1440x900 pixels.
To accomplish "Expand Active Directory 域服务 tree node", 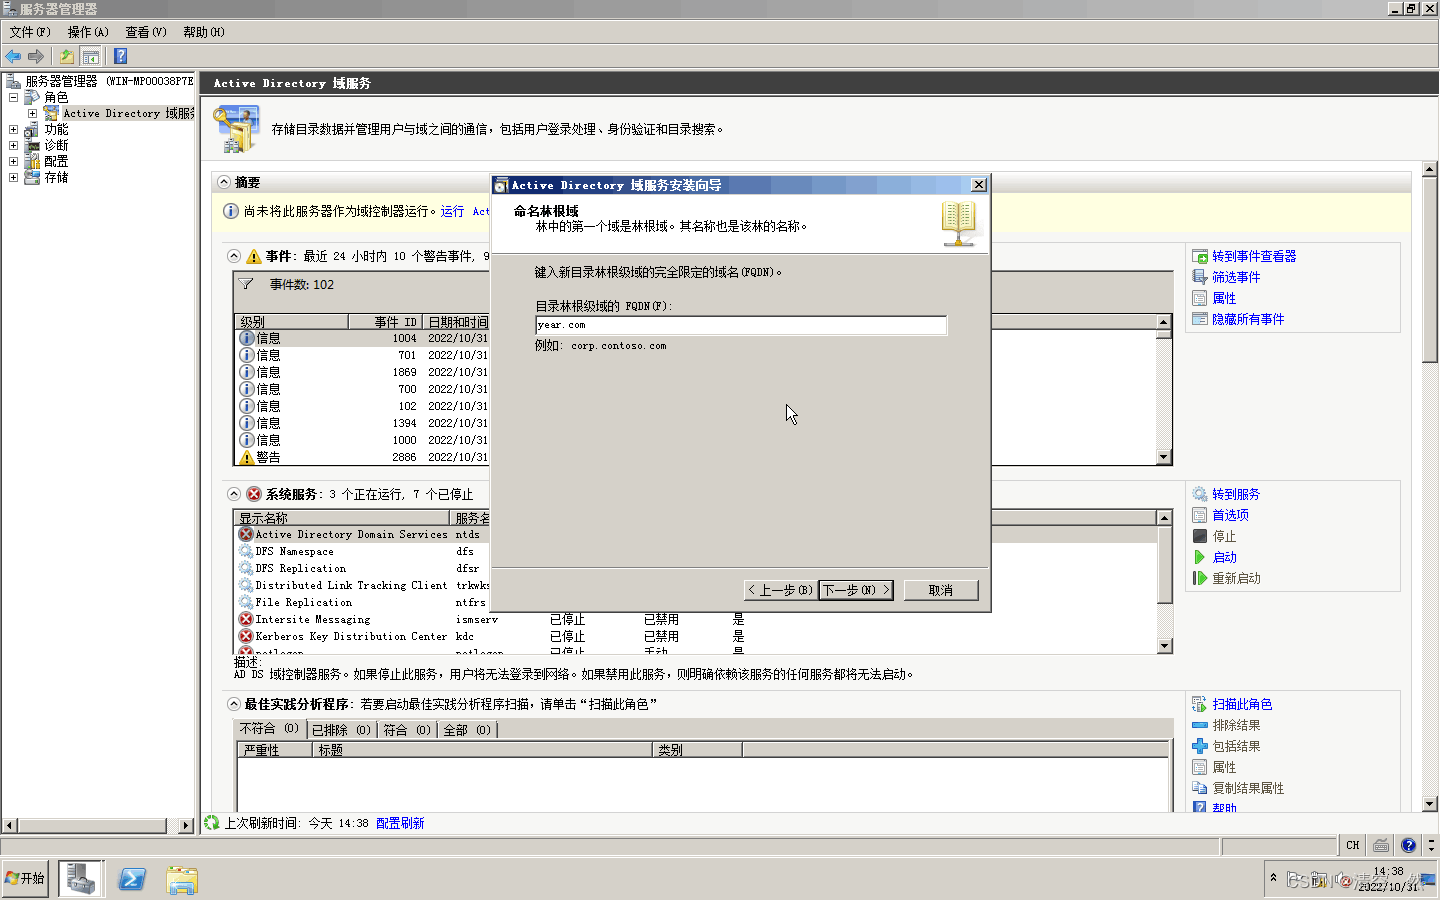I will pos(33,113).
